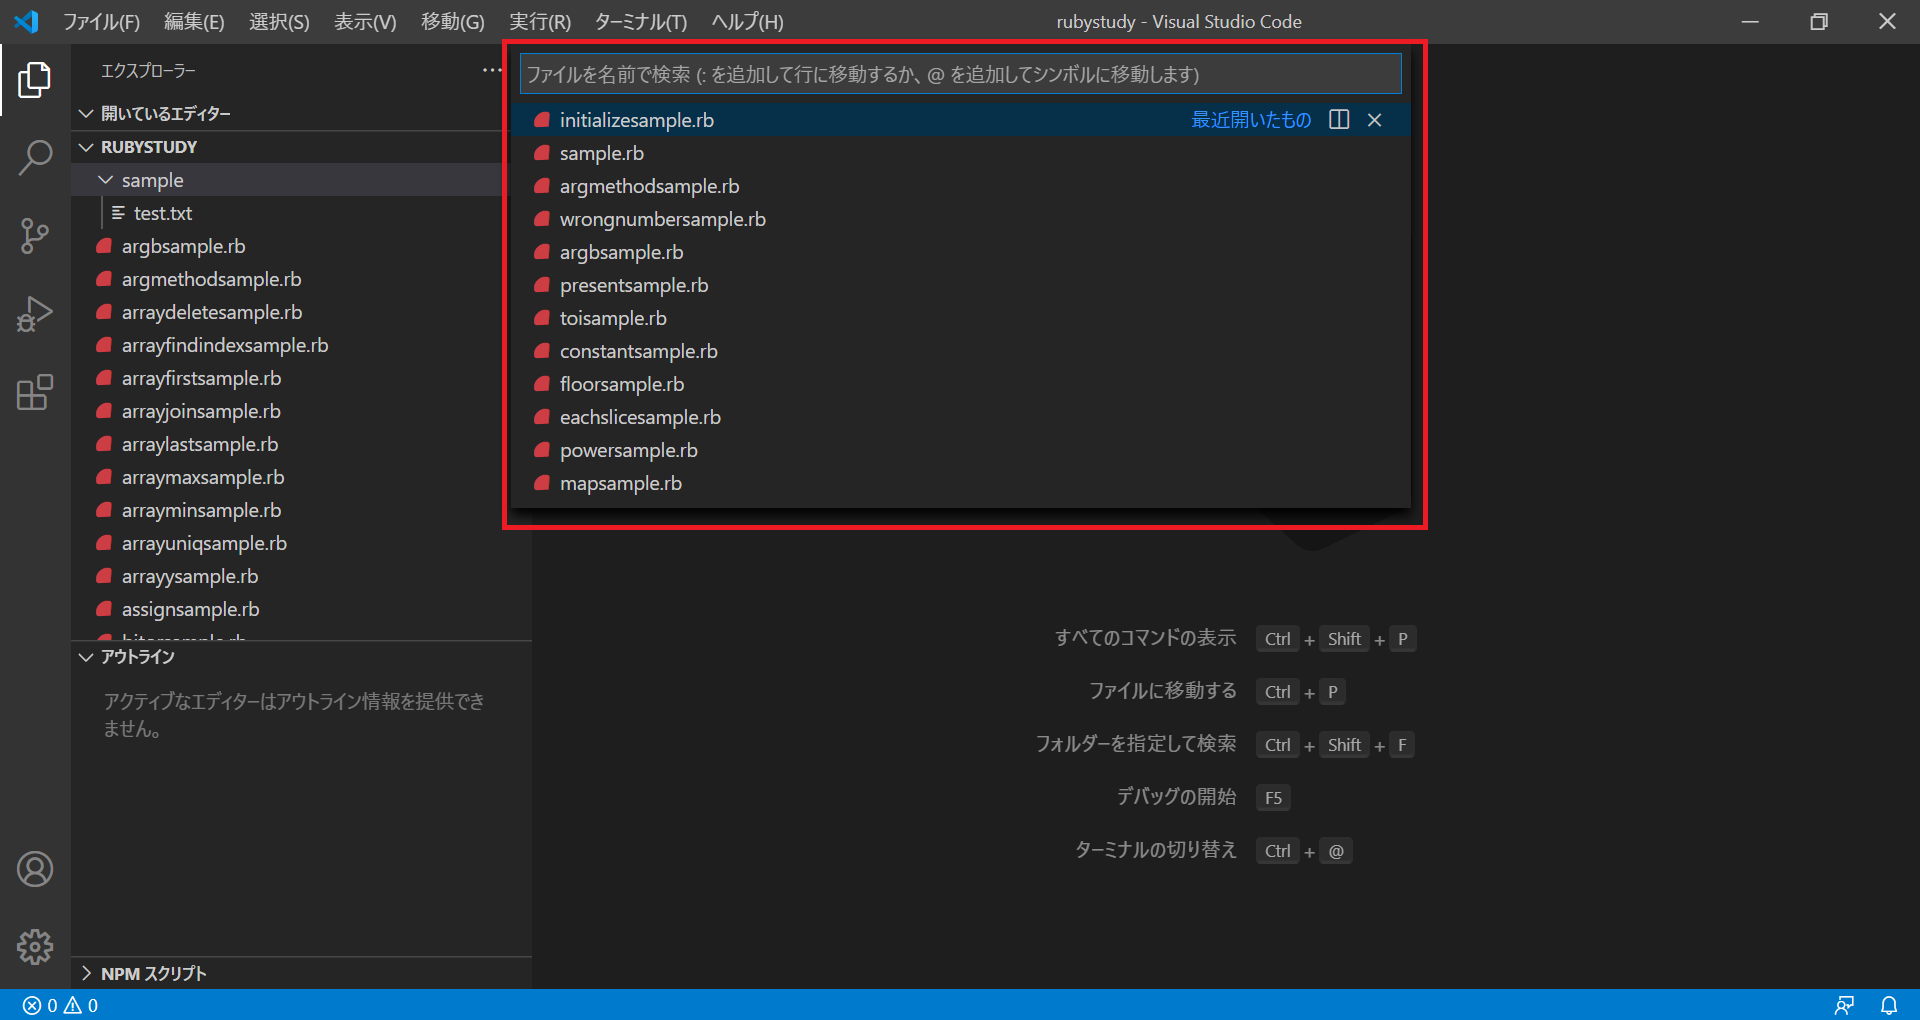Select sample.rb in quick open list
This screenshot has width=1920, height=1020.
tap(960, 153)
